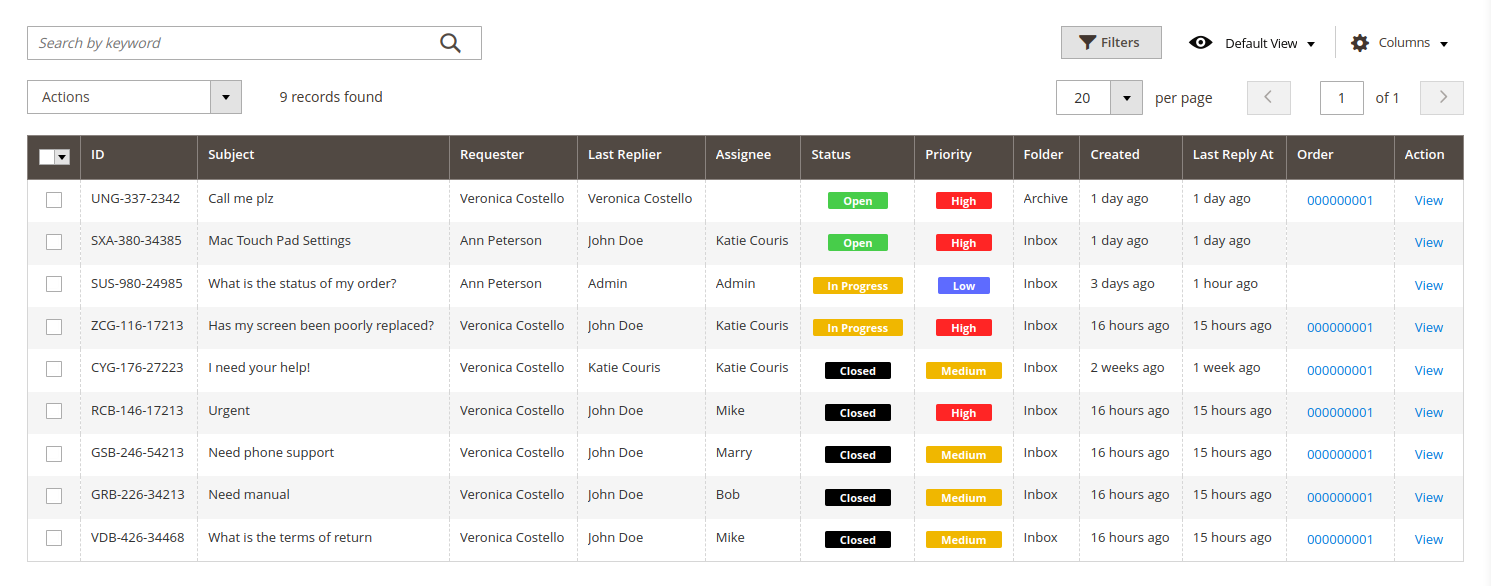Click the current page number field
The width and height of the screenshot is (1491, 586).
(x=1342, y=98)
